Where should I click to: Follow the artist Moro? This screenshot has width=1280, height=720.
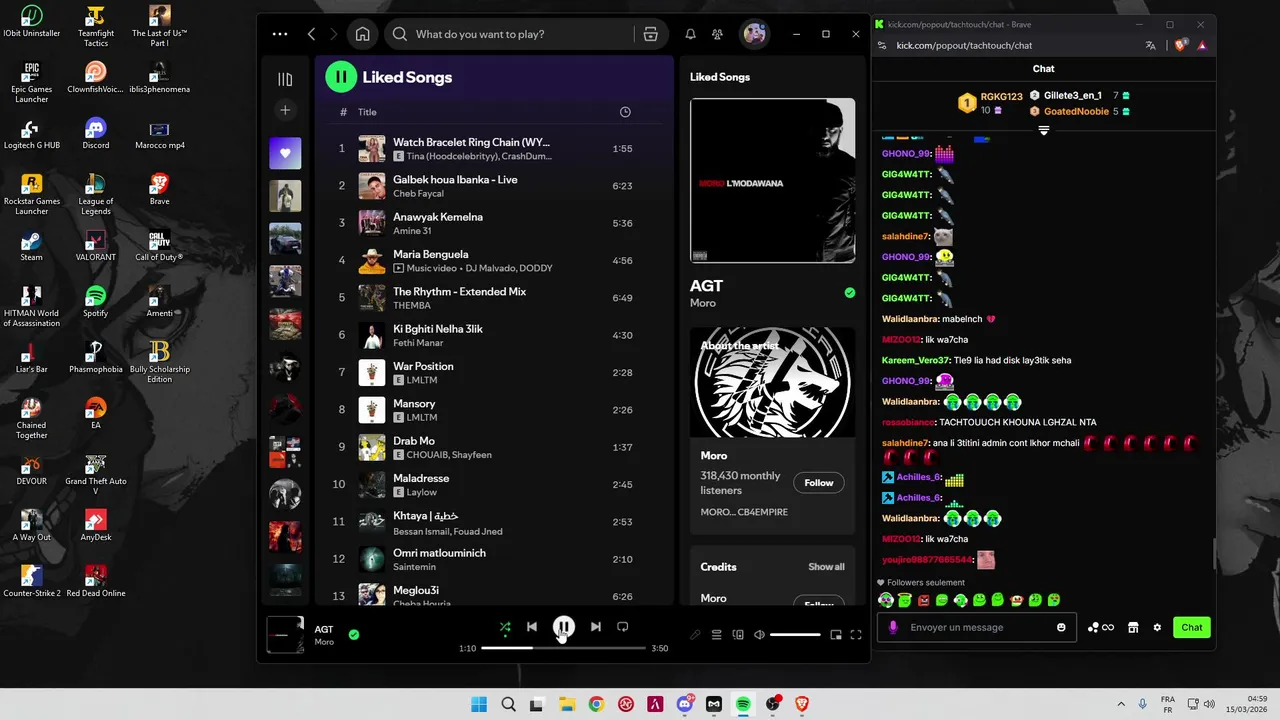[819, 483]
